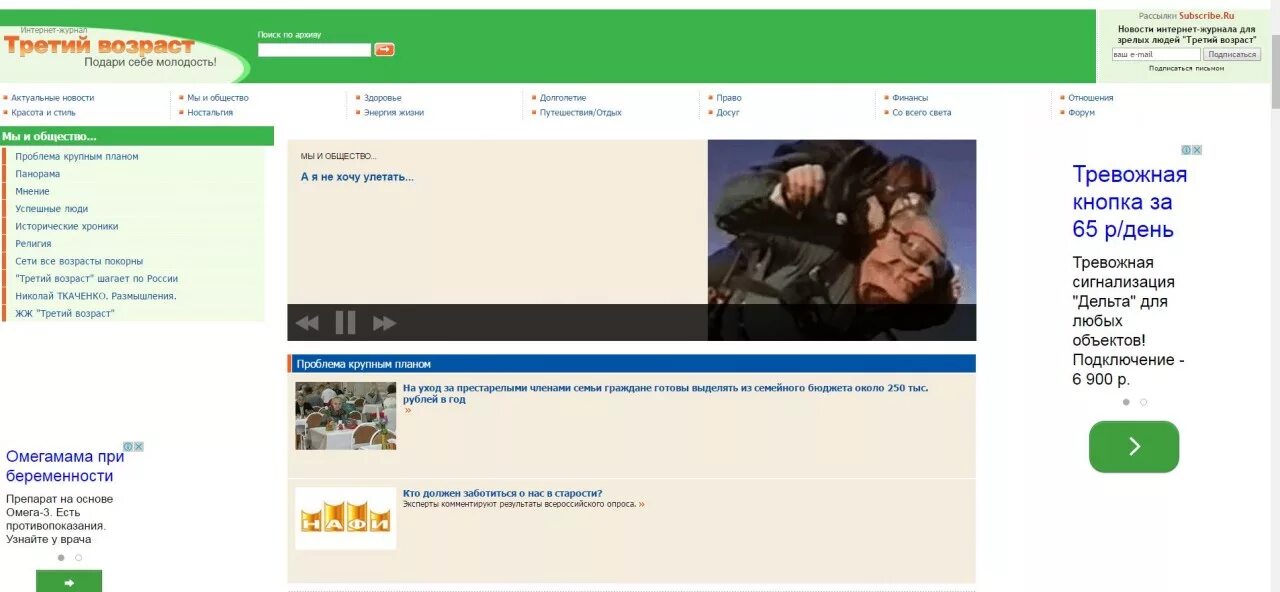Select 'Успешные люди' in sidebar
1280x592 pixels.
(x=52, y=209)
